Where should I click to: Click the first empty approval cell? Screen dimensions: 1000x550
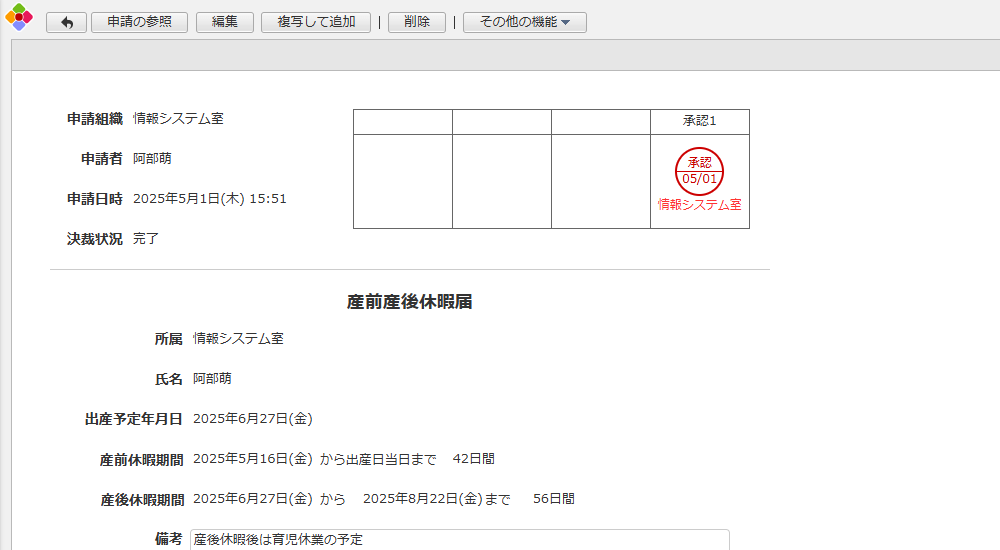(402, 181)
